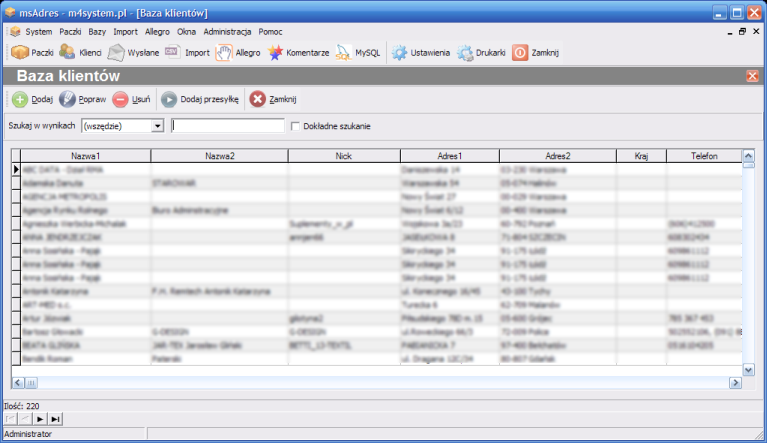This screenshot has width=767, height=443.
Task: Open the Bazy menu
Action: click(x=97, y=32)
